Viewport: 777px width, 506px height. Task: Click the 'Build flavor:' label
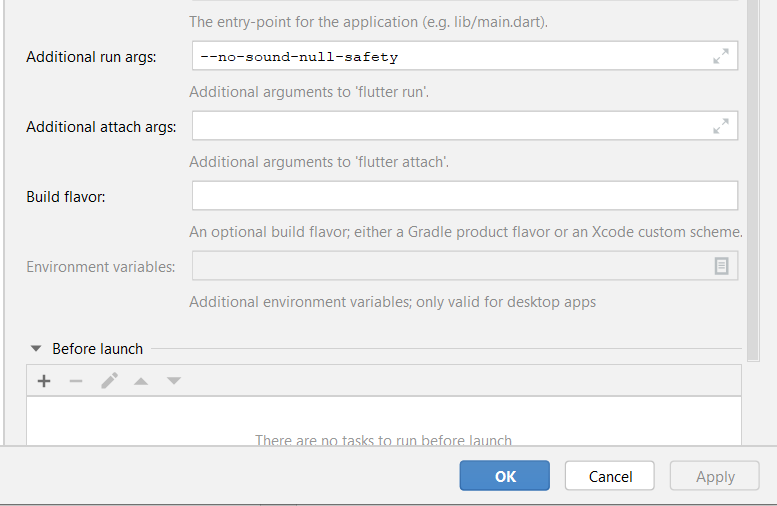(x=66, y=196)
